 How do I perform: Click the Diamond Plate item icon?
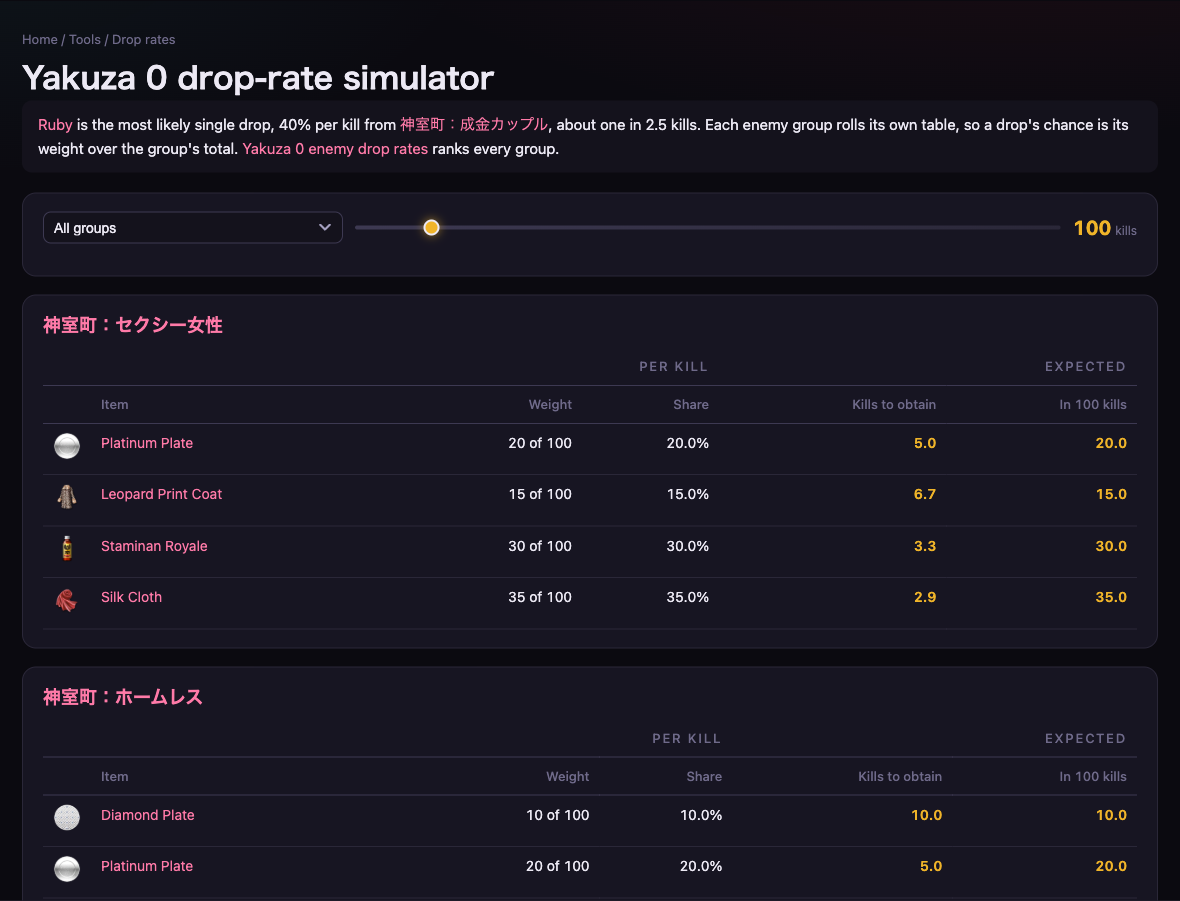coord(67,817)
